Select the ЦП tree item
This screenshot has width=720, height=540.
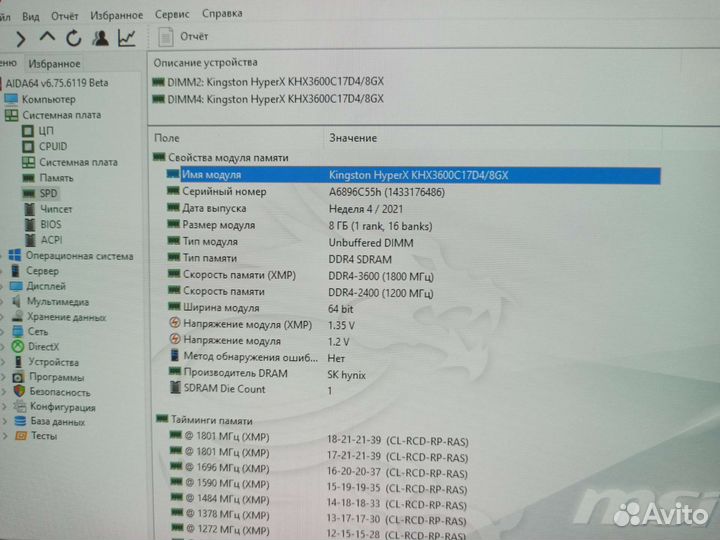click(46, 131)
